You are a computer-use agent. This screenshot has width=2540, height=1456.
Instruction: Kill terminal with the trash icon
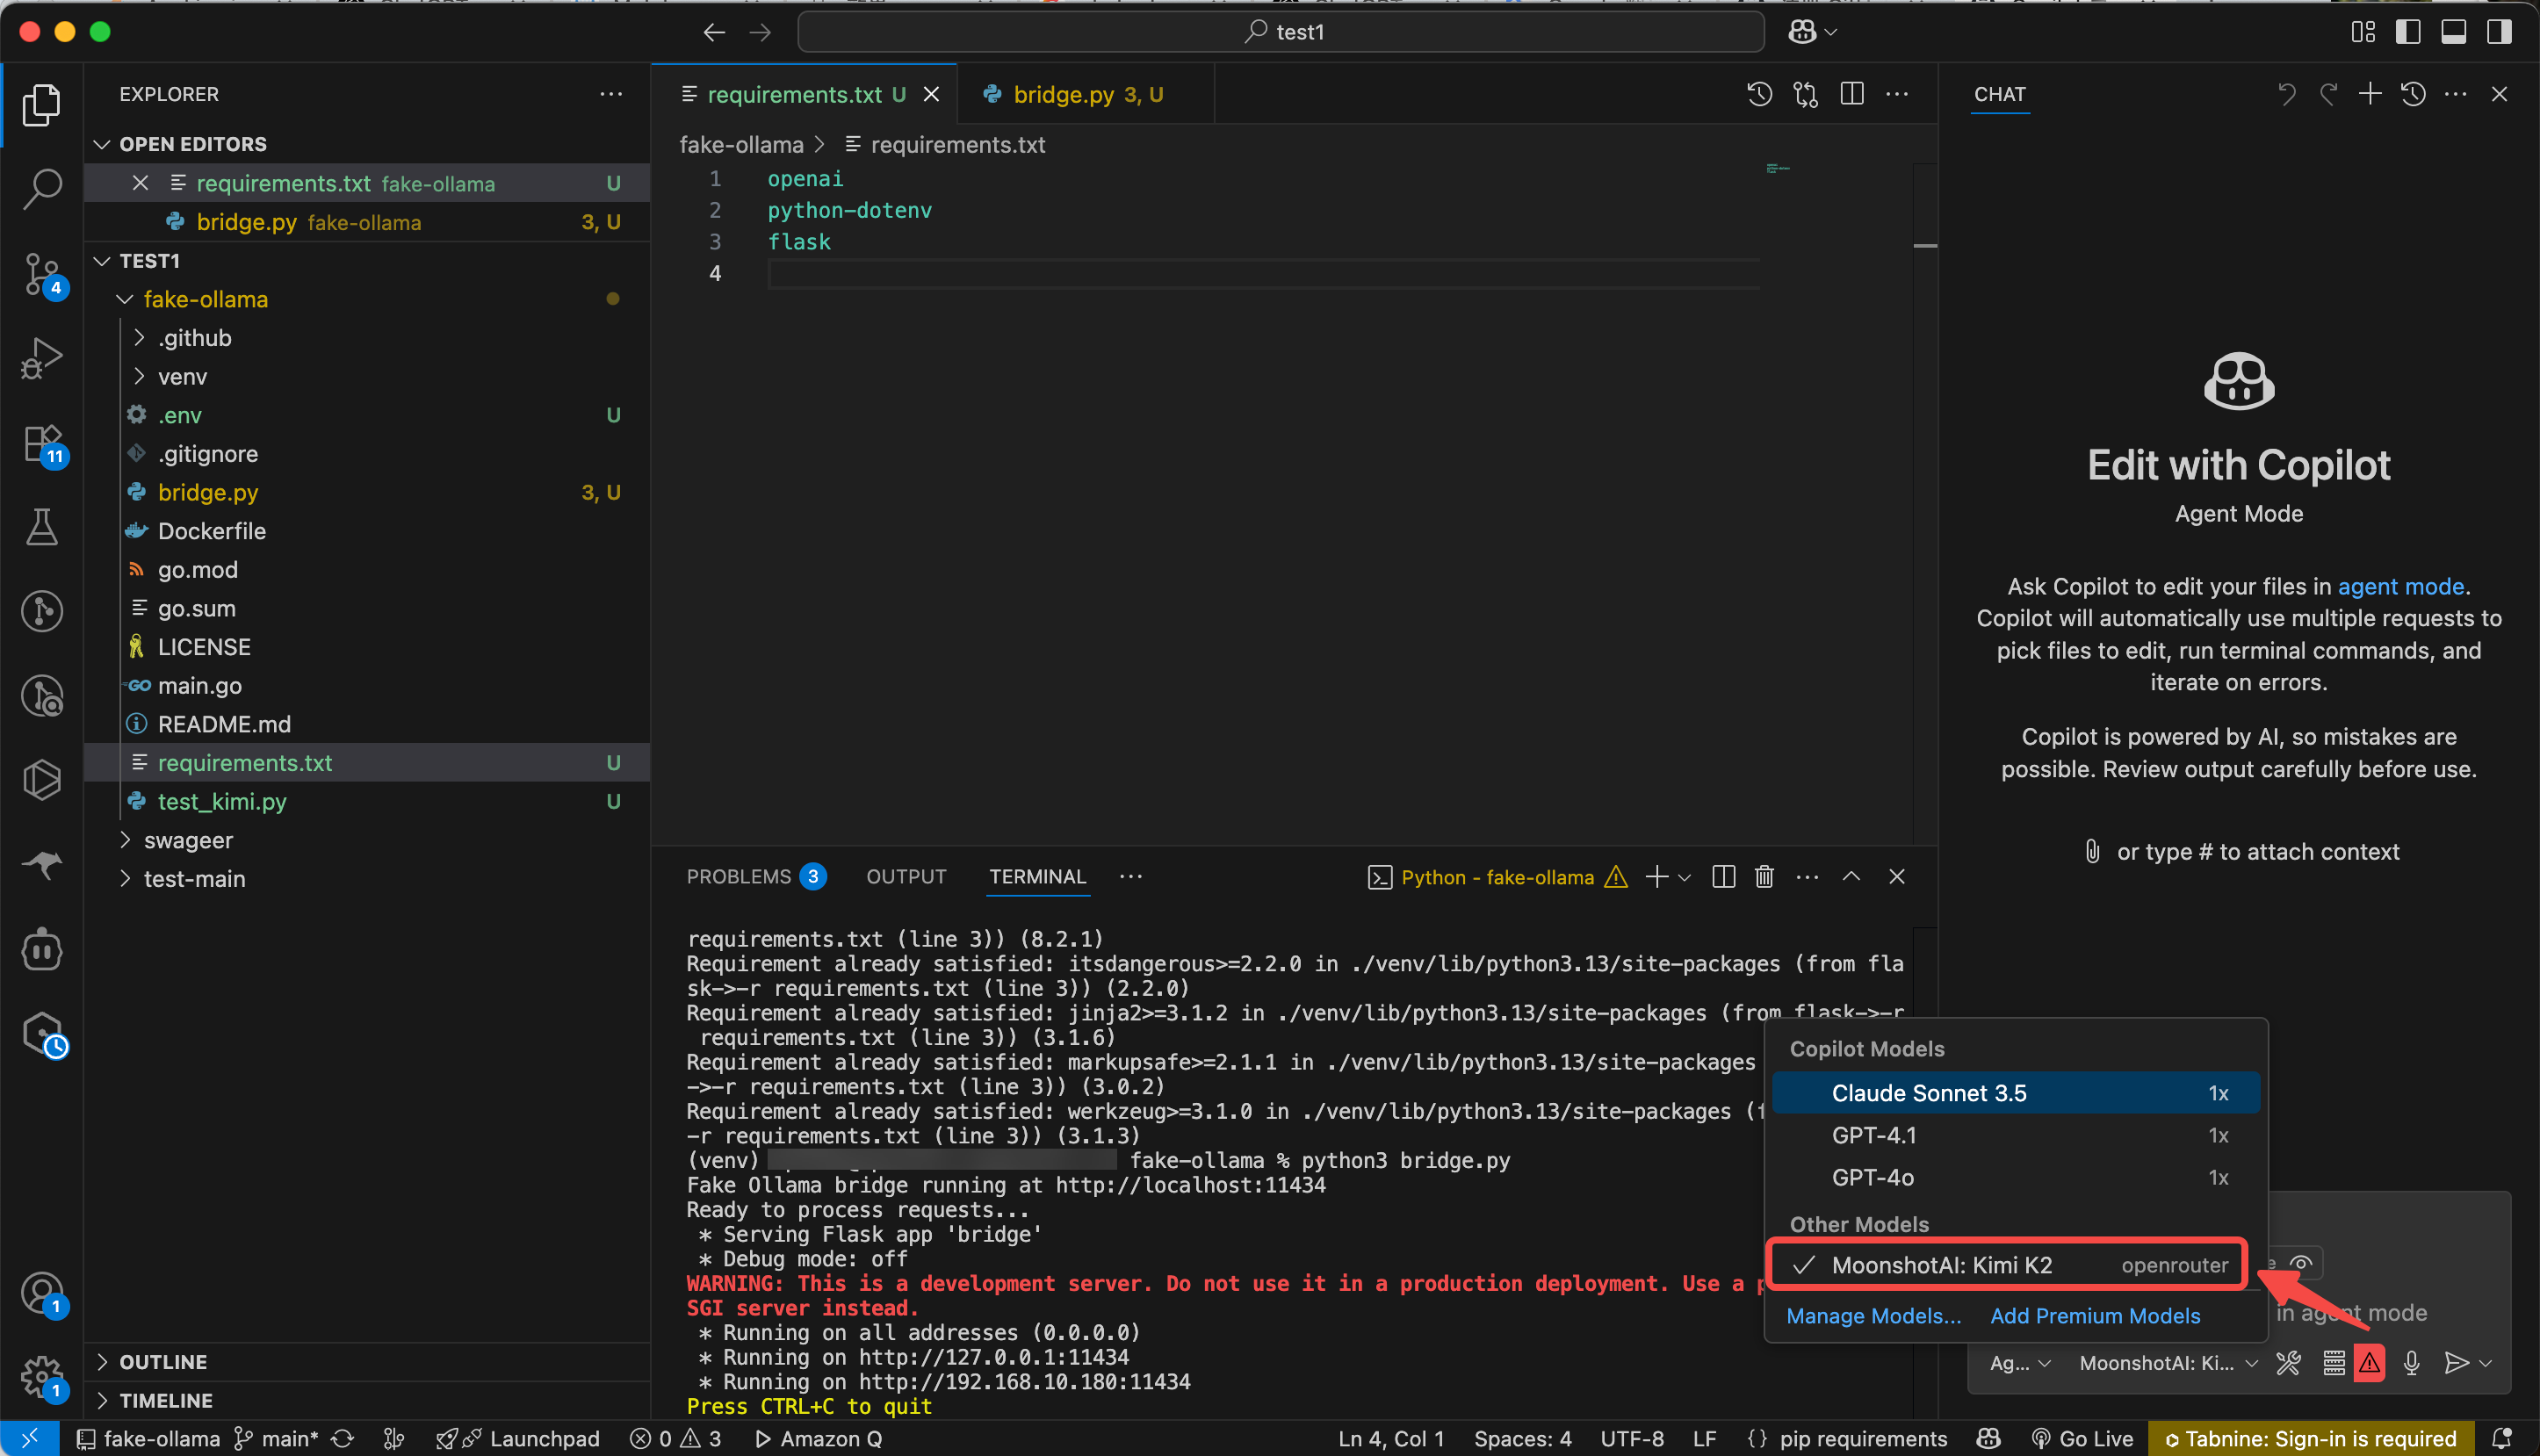tap(1764, 877)
